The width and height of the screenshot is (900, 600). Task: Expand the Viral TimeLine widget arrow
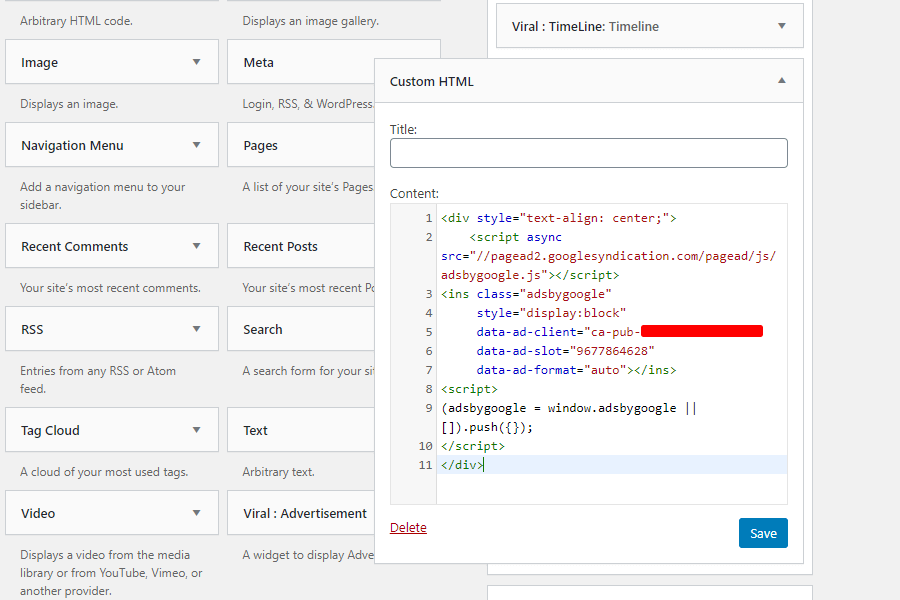782,26
